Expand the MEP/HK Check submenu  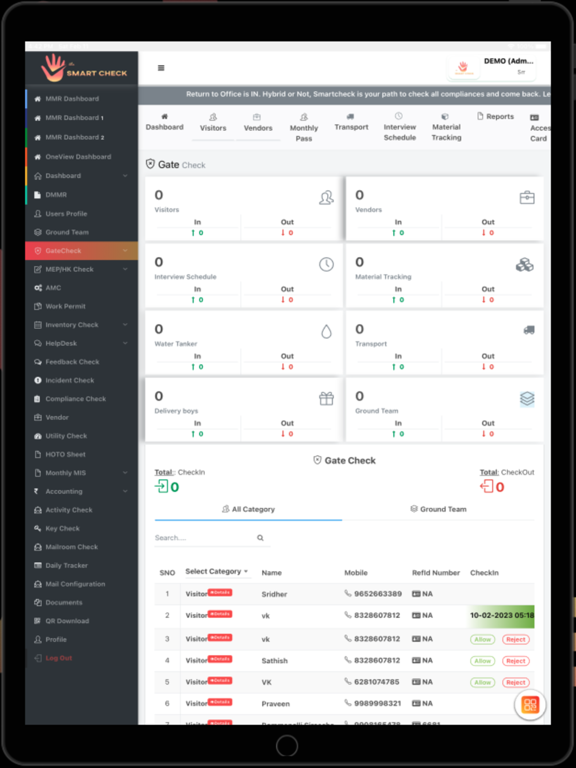click(125, 269)
